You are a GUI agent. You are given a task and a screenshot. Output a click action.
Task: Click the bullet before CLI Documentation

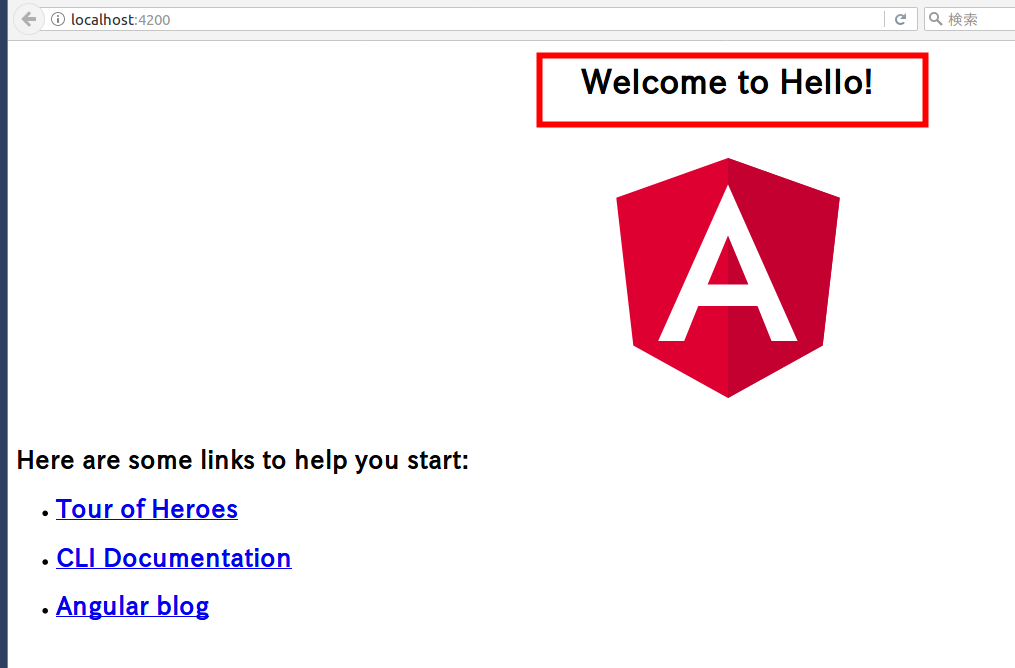click(45, 562)
